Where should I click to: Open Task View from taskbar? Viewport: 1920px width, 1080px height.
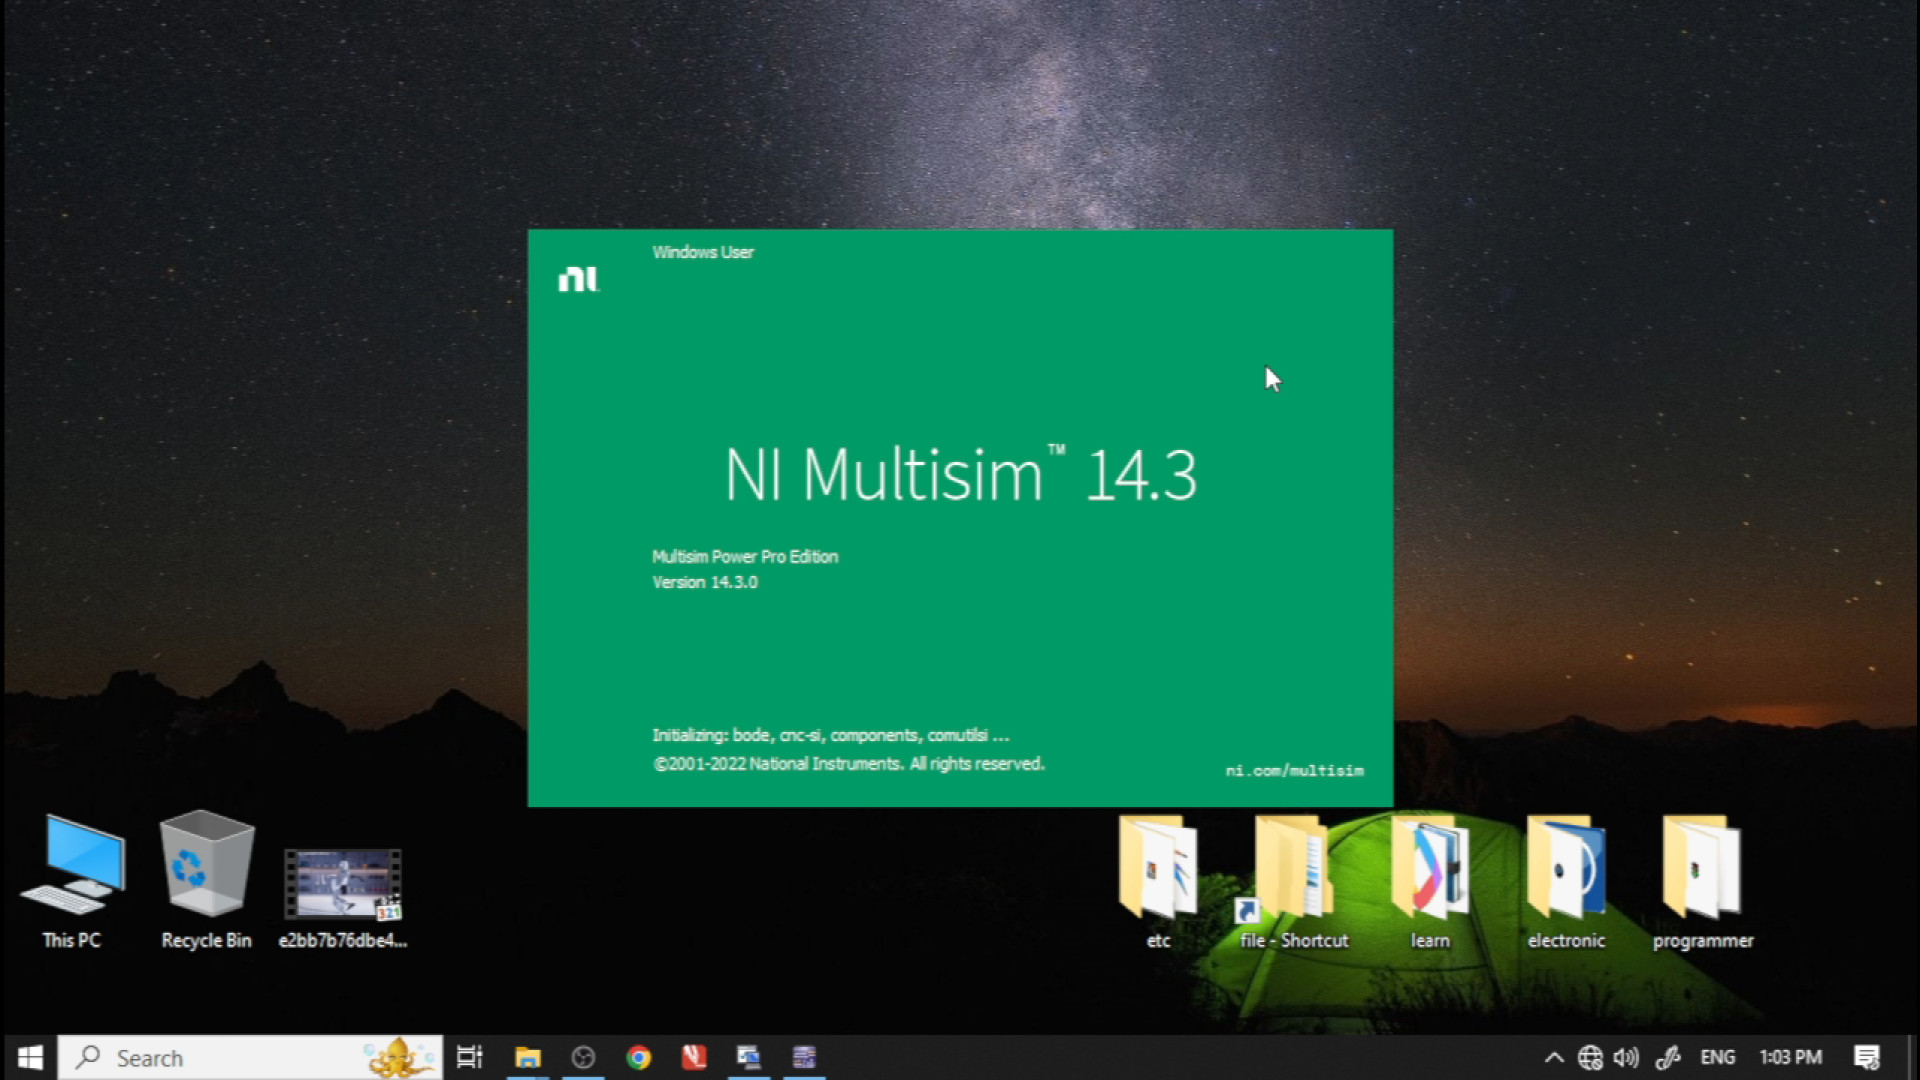click(469, 1057)
